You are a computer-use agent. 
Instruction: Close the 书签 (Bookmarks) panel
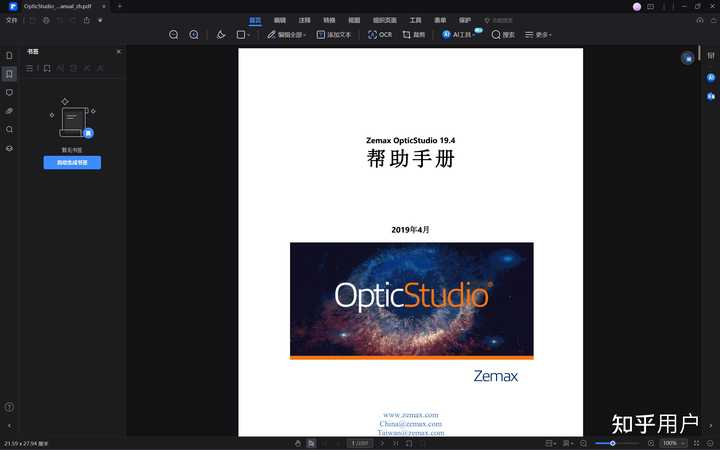tap(119, 51)
